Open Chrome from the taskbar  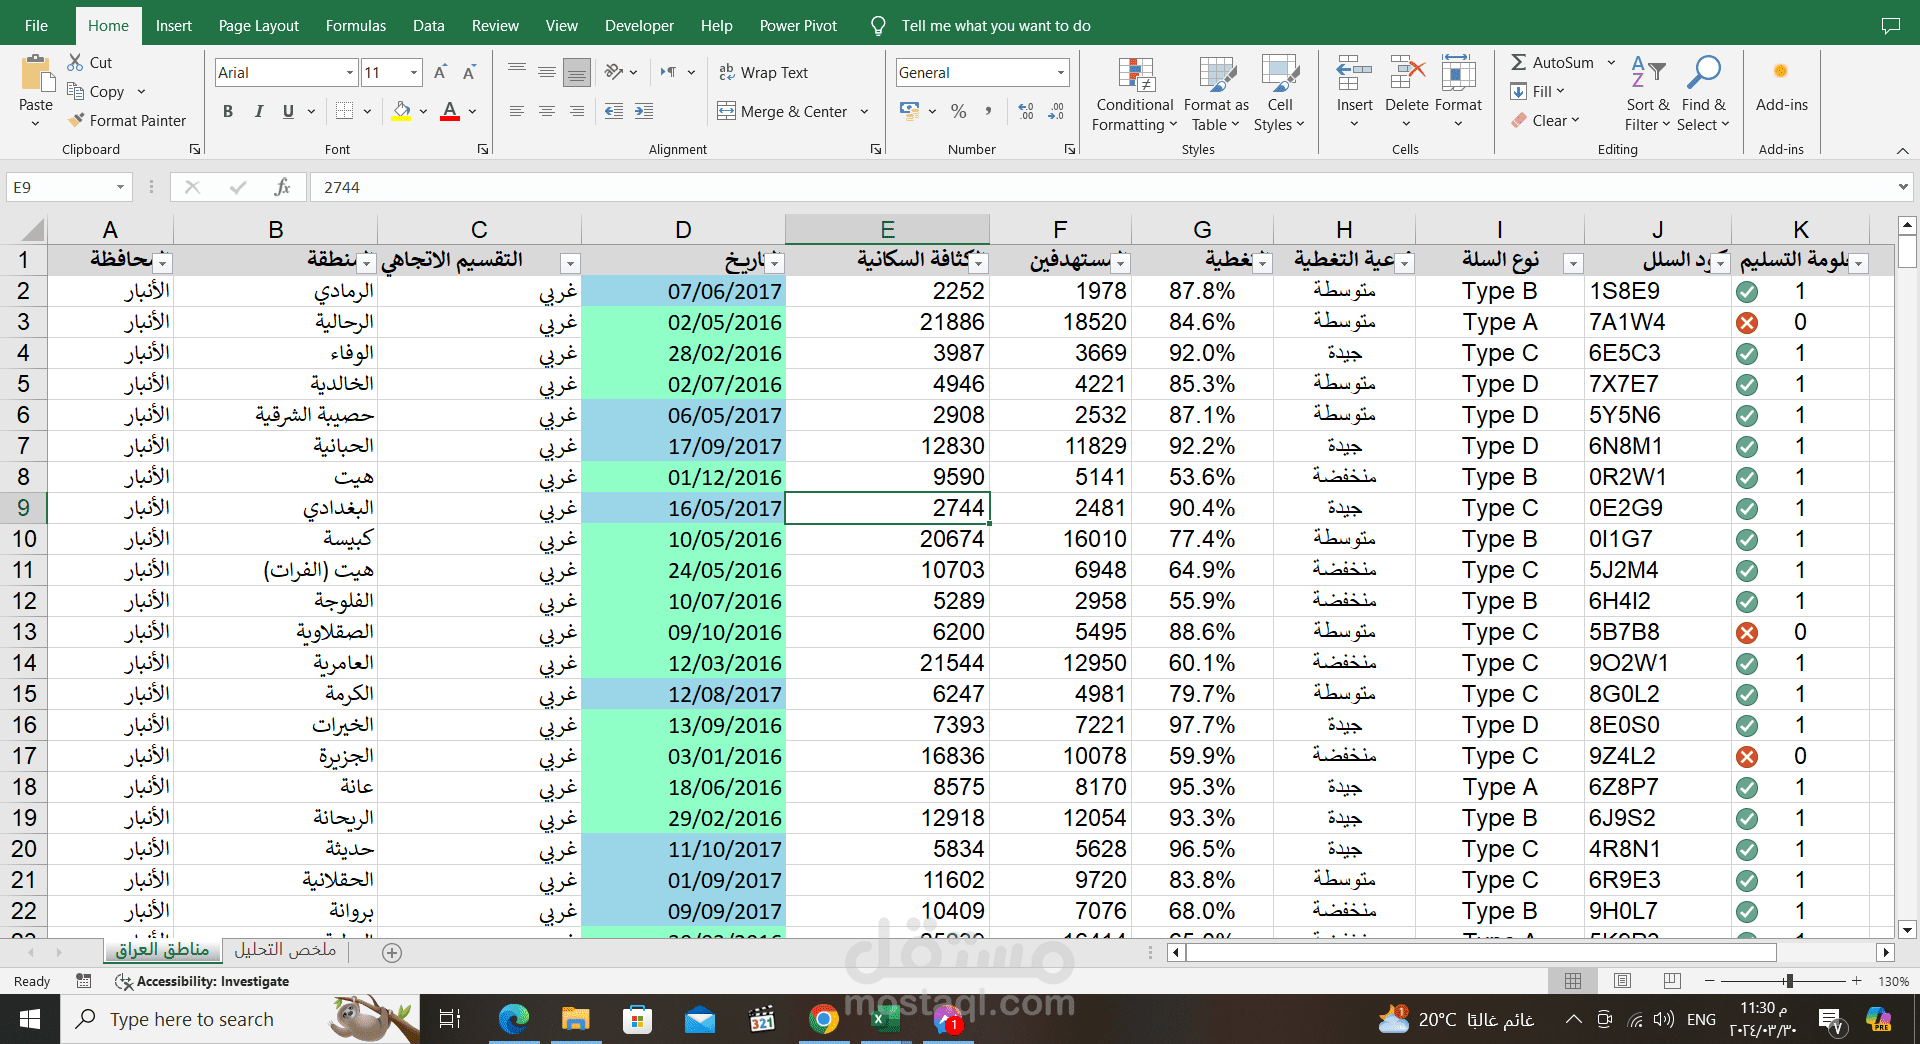824,1019
